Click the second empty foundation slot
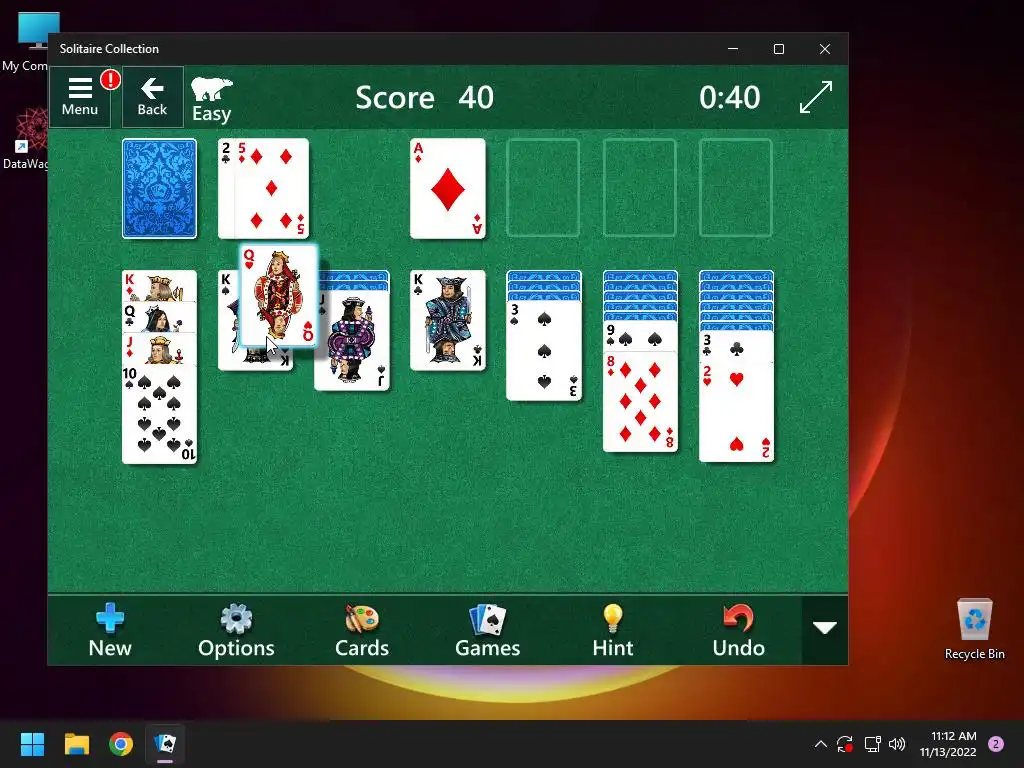This screenshot has height=768, width=1024. point(543,189)
